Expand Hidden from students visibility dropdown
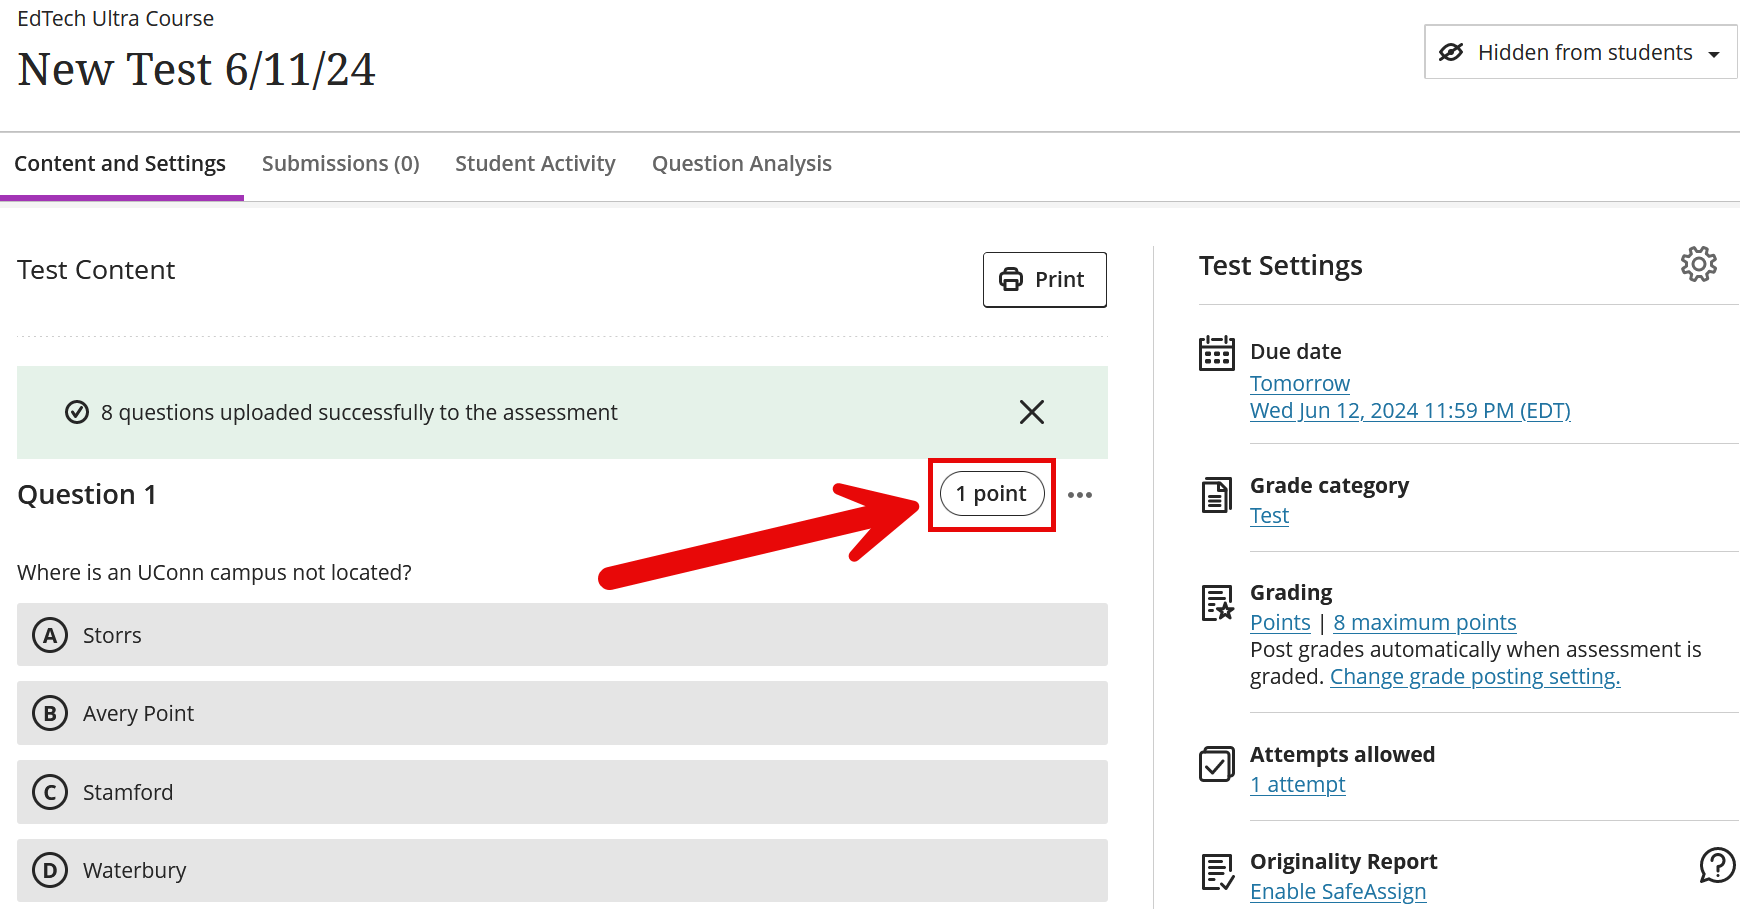 [1580, 52]
